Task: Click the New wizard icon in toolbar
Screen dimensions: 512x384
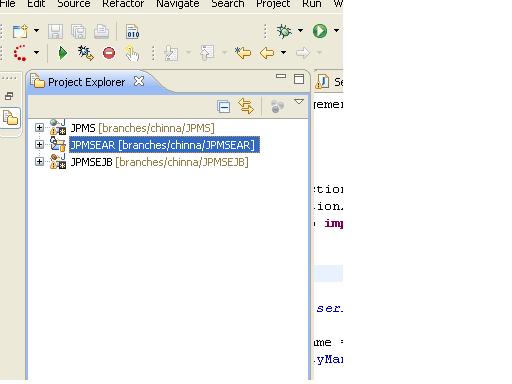Action: point(20,31)
